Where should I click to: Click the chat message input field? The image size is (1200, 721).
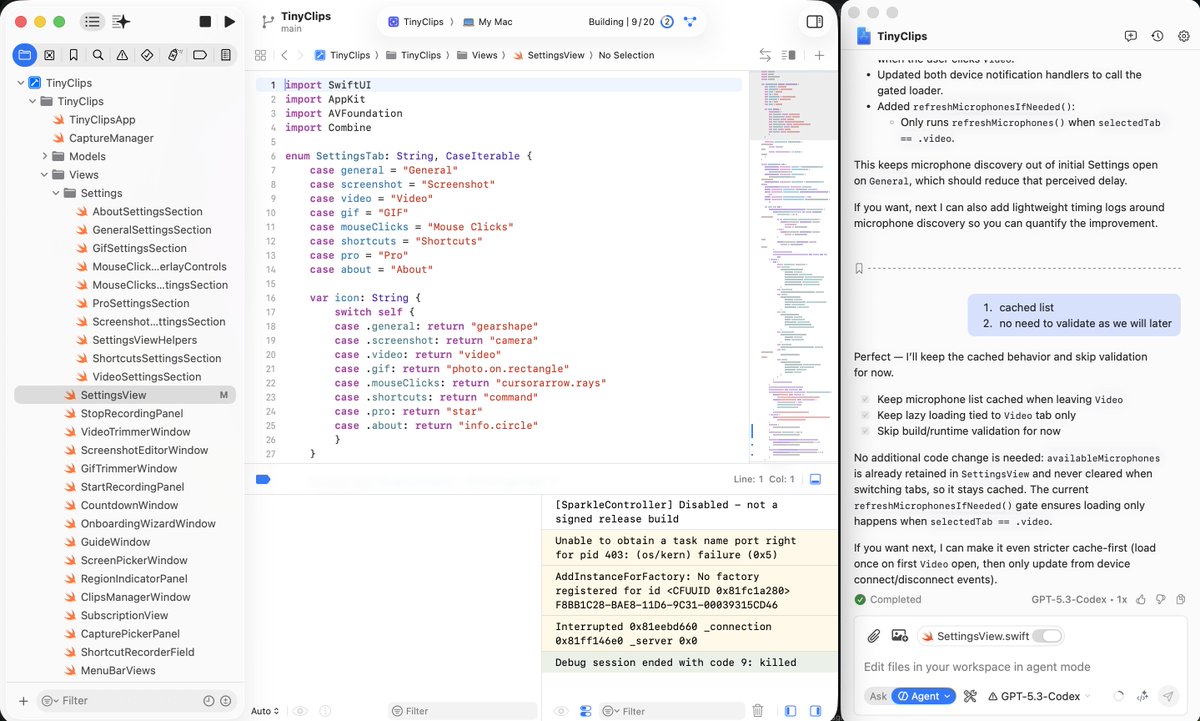pos(1020,667)
